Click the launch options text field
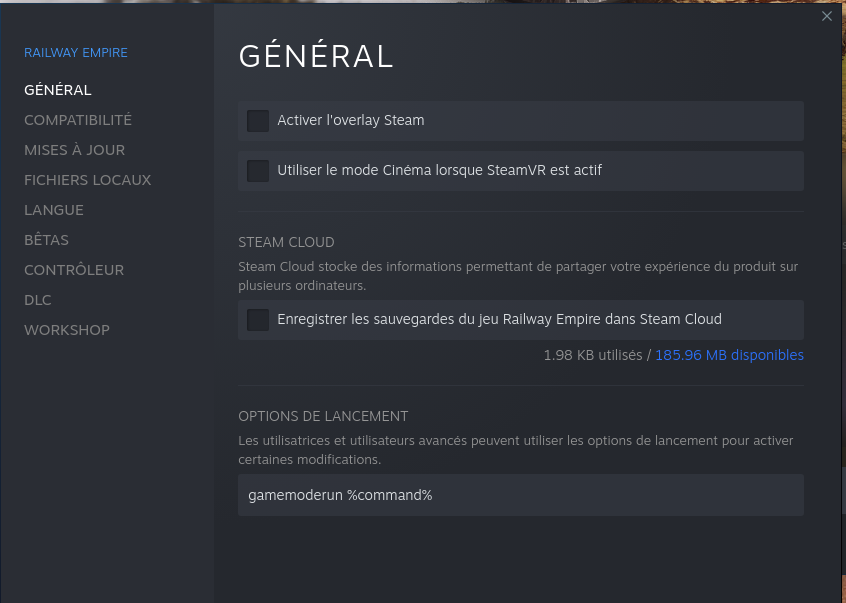Viewport: 846px width, 603px height. coord(520,495)
